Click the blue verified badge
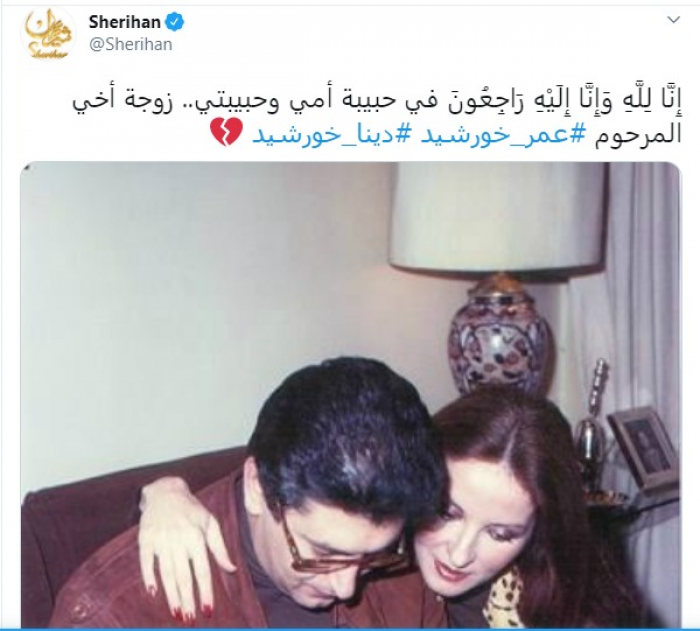The width and height of the screenshot is (700, 631). (x=175, y=21)
